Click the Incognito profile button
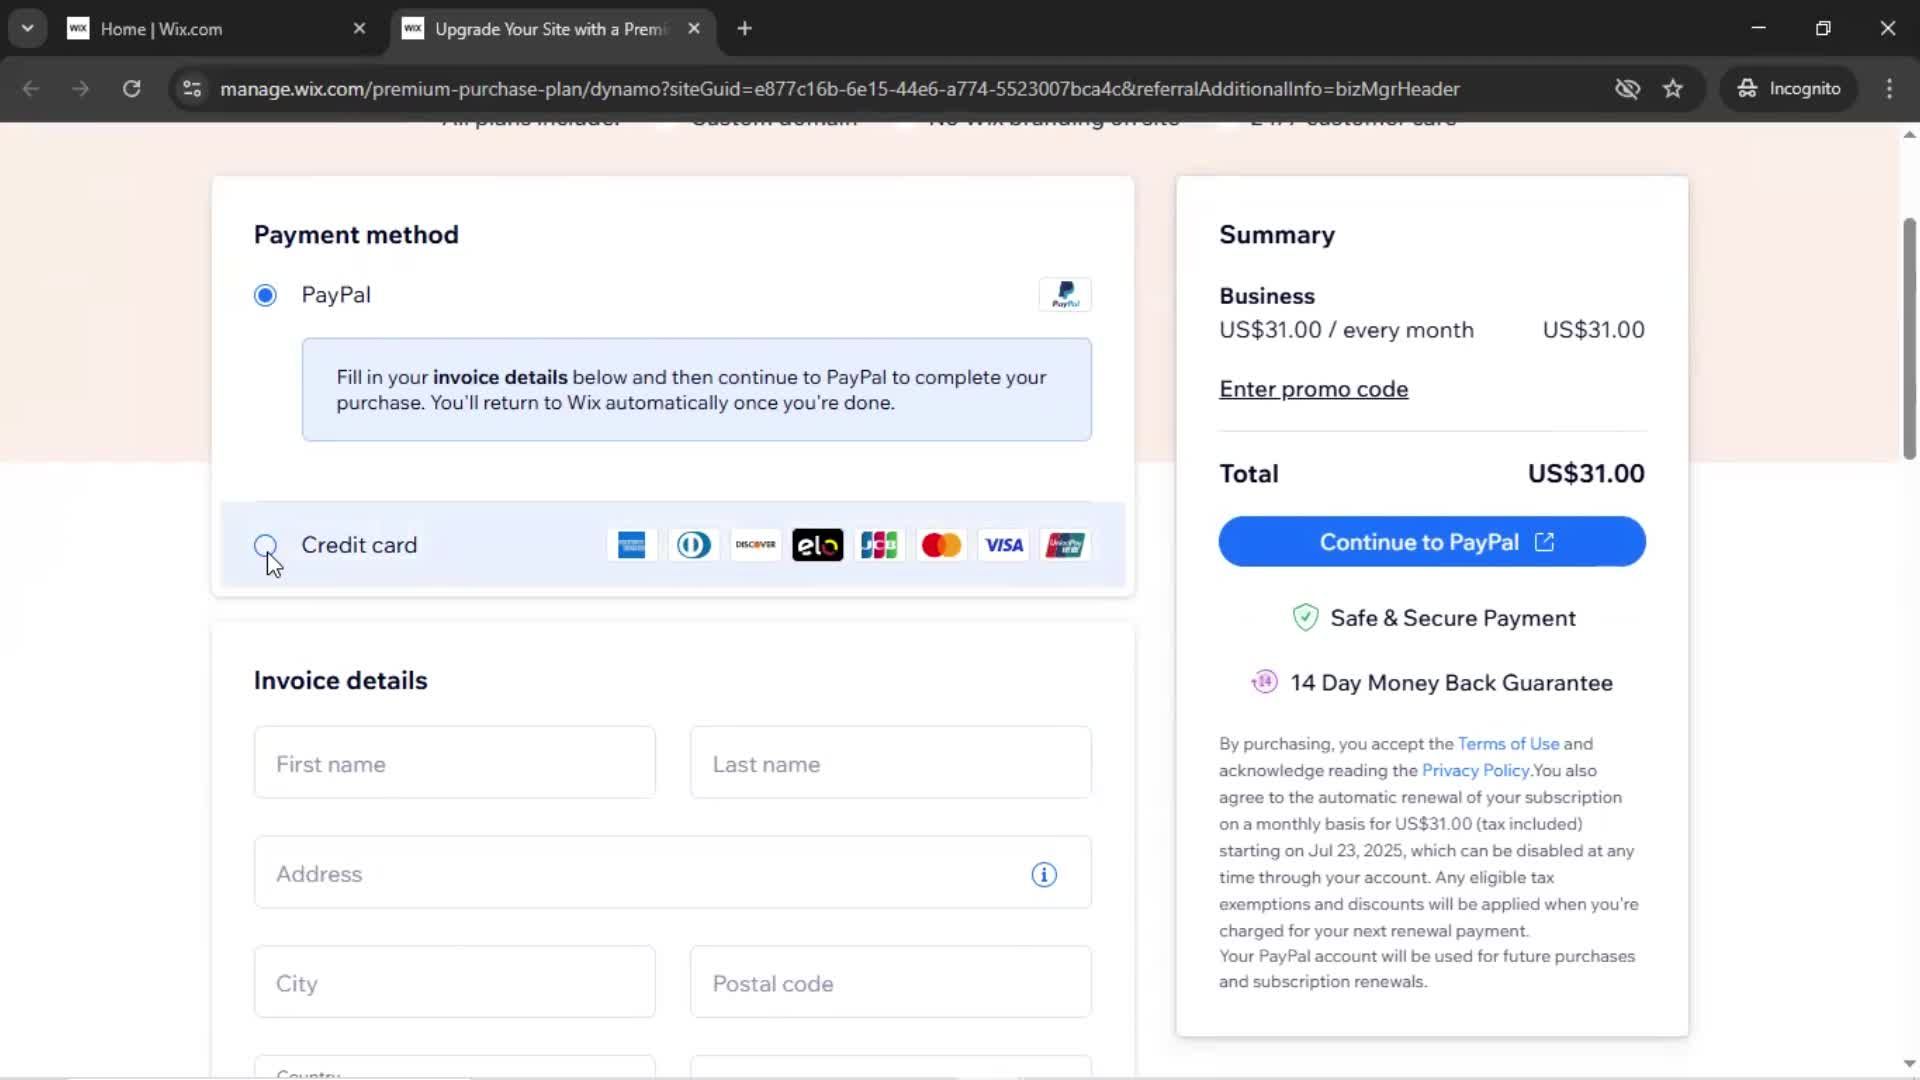This screenshot has height=1080, width=1920. [x=1789, y=89]
